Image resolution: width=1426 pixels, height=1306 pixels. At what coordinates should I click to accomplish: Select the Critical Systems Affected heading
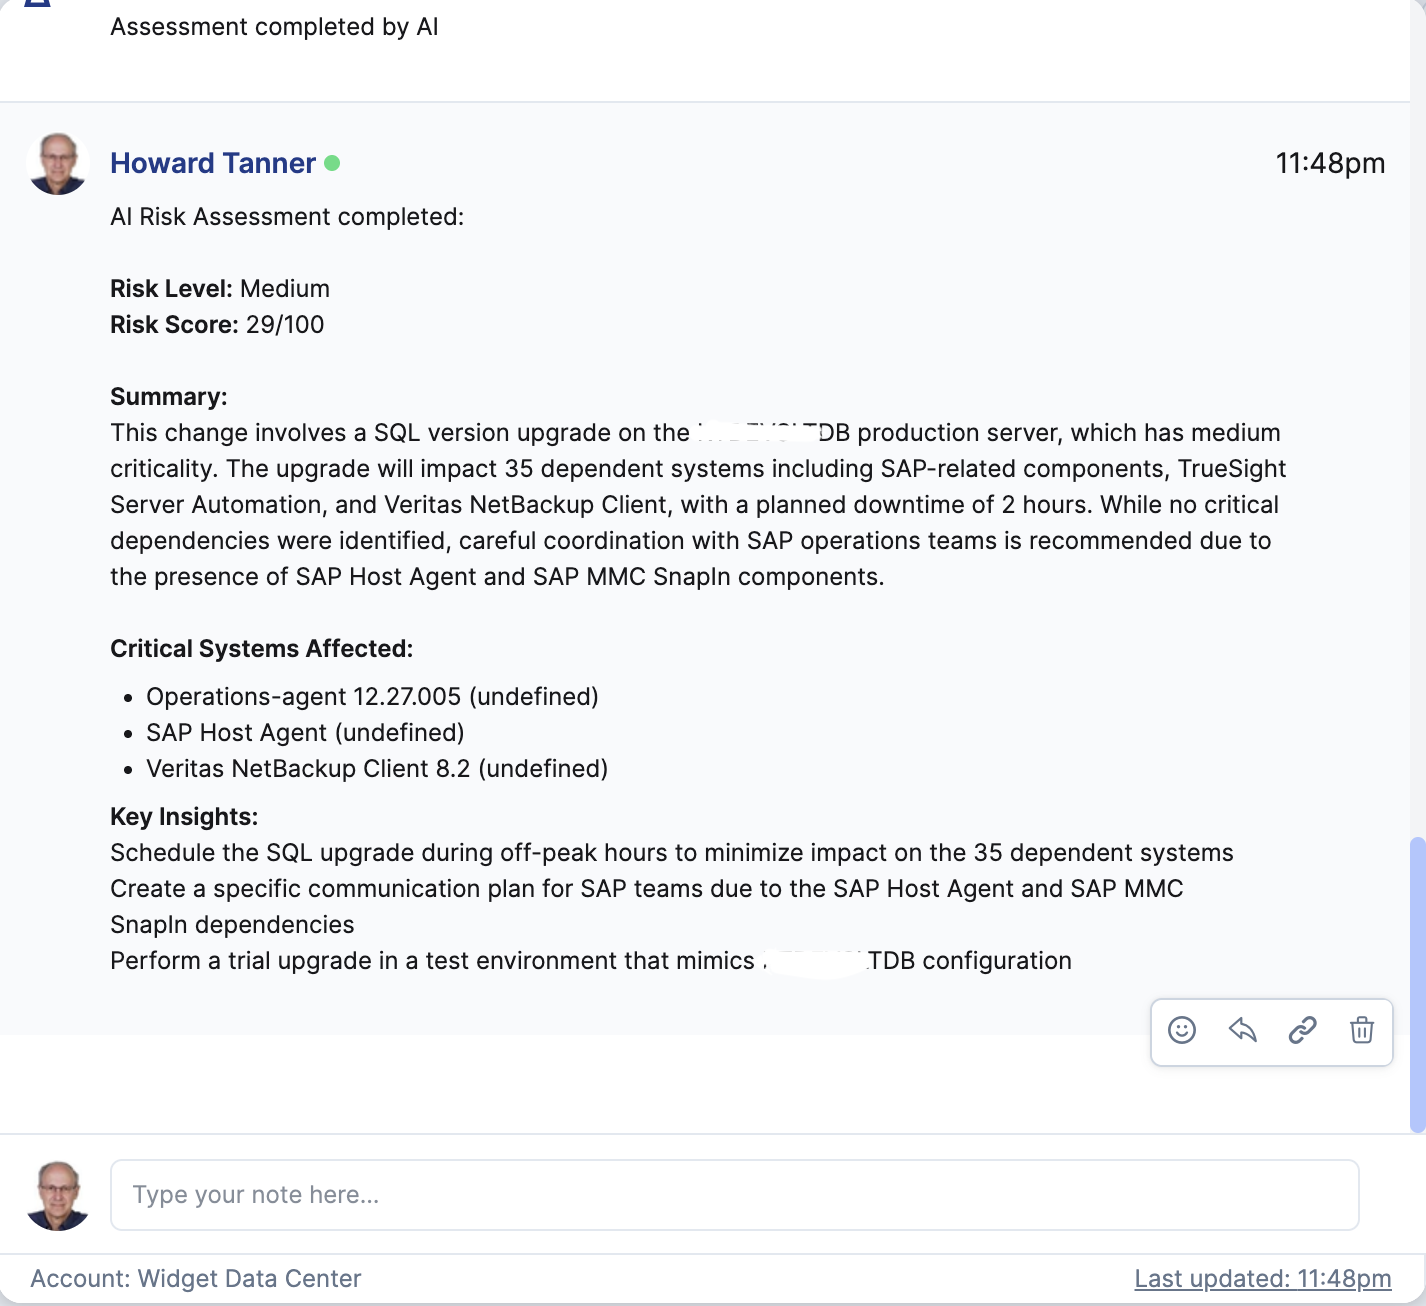(260, 648)
